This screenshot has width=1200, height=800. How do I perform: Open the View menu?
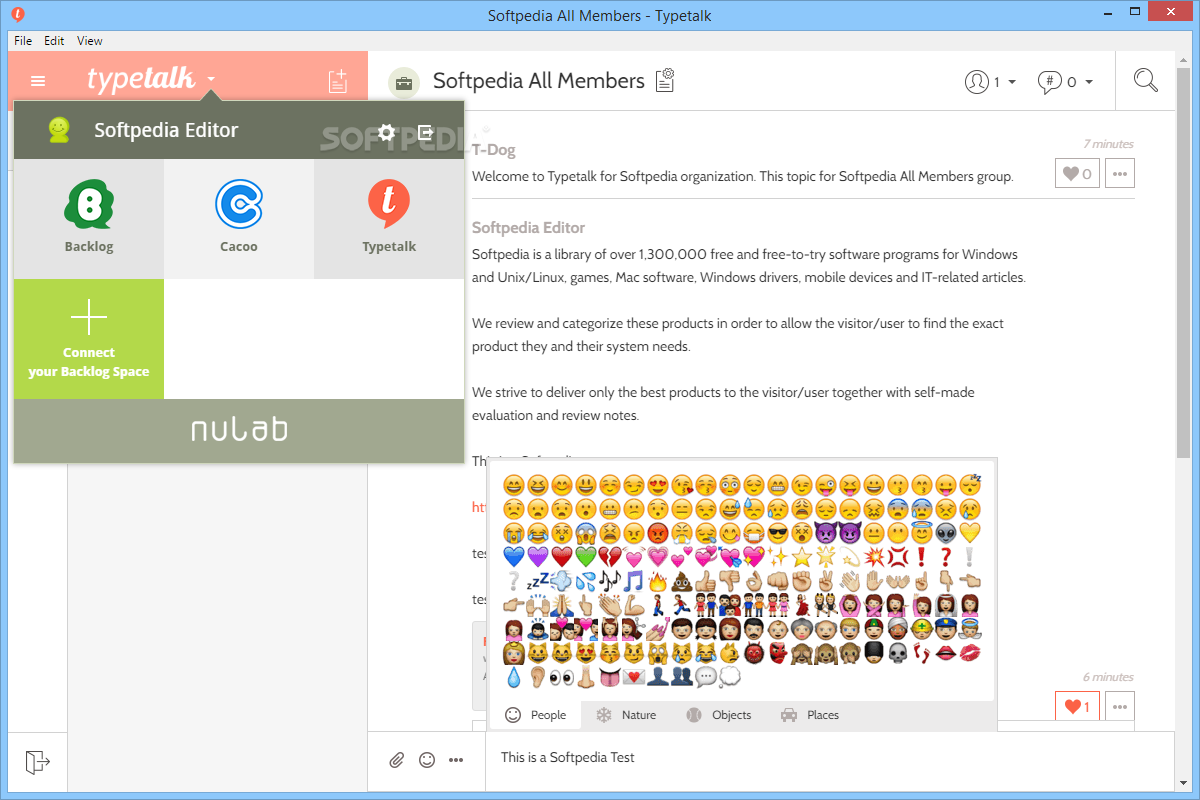coord(90,41)
